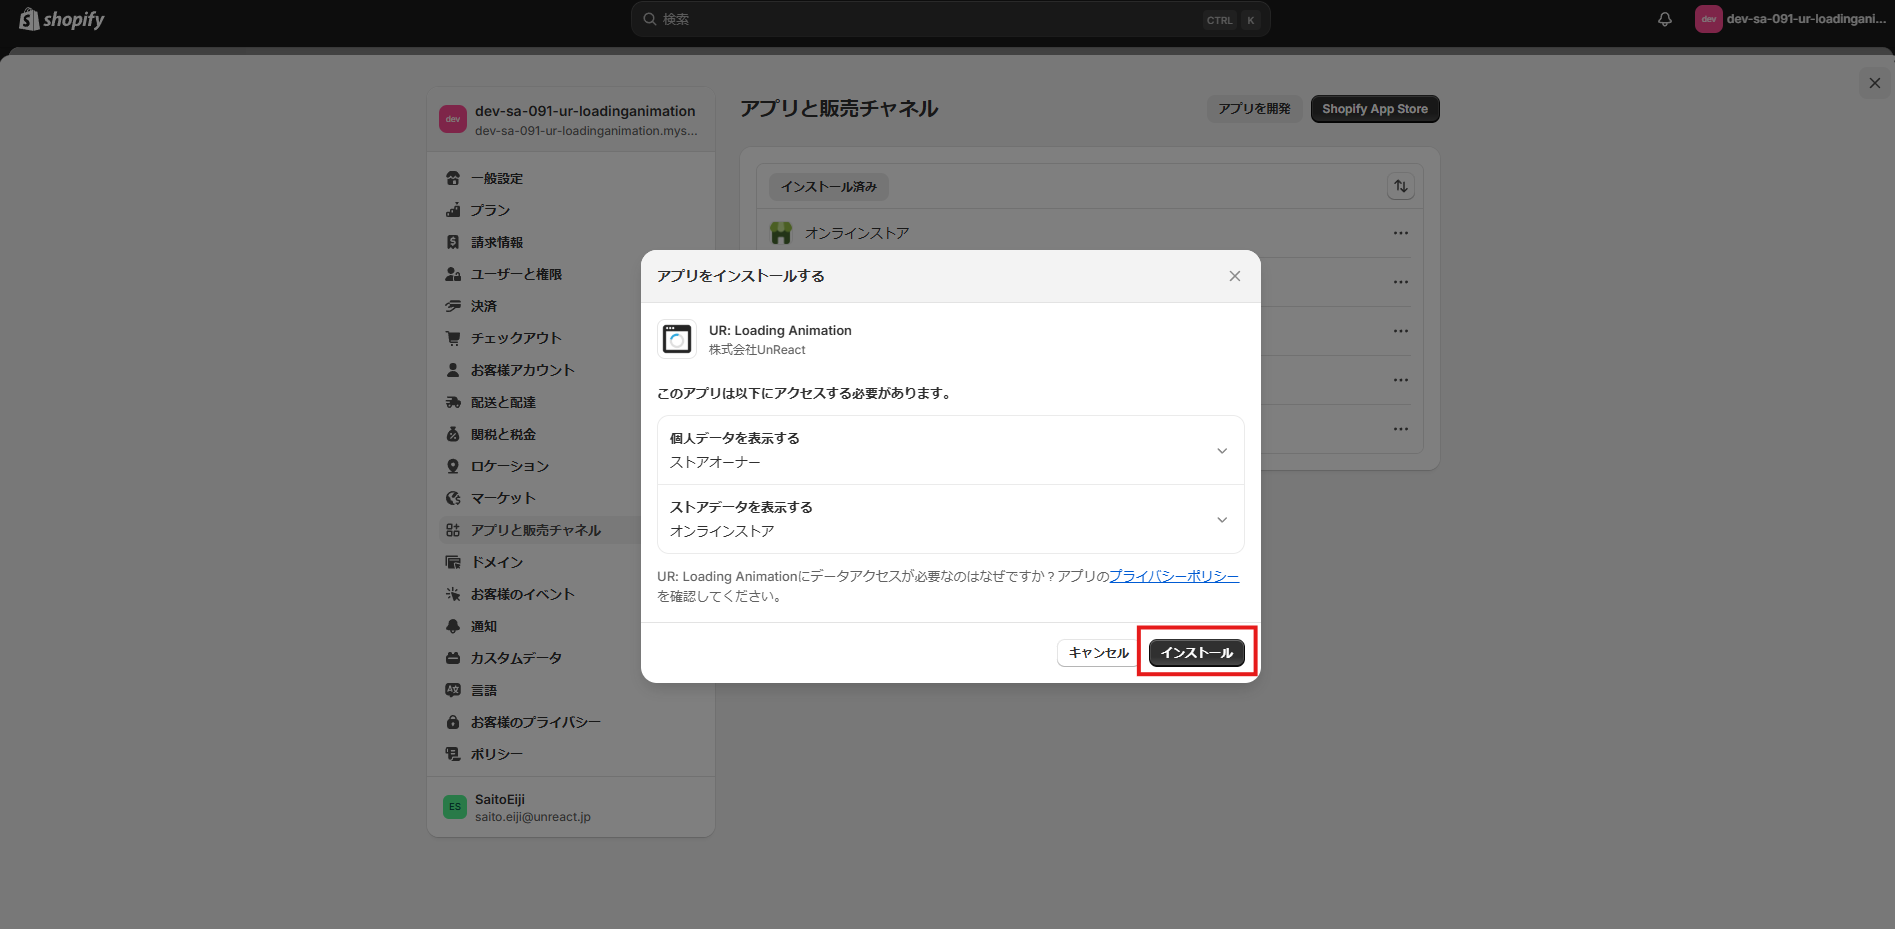The image size is (1895, 929).
Task: Open the チェックアウト settings via cart icon
Action: tap(454, 338)
